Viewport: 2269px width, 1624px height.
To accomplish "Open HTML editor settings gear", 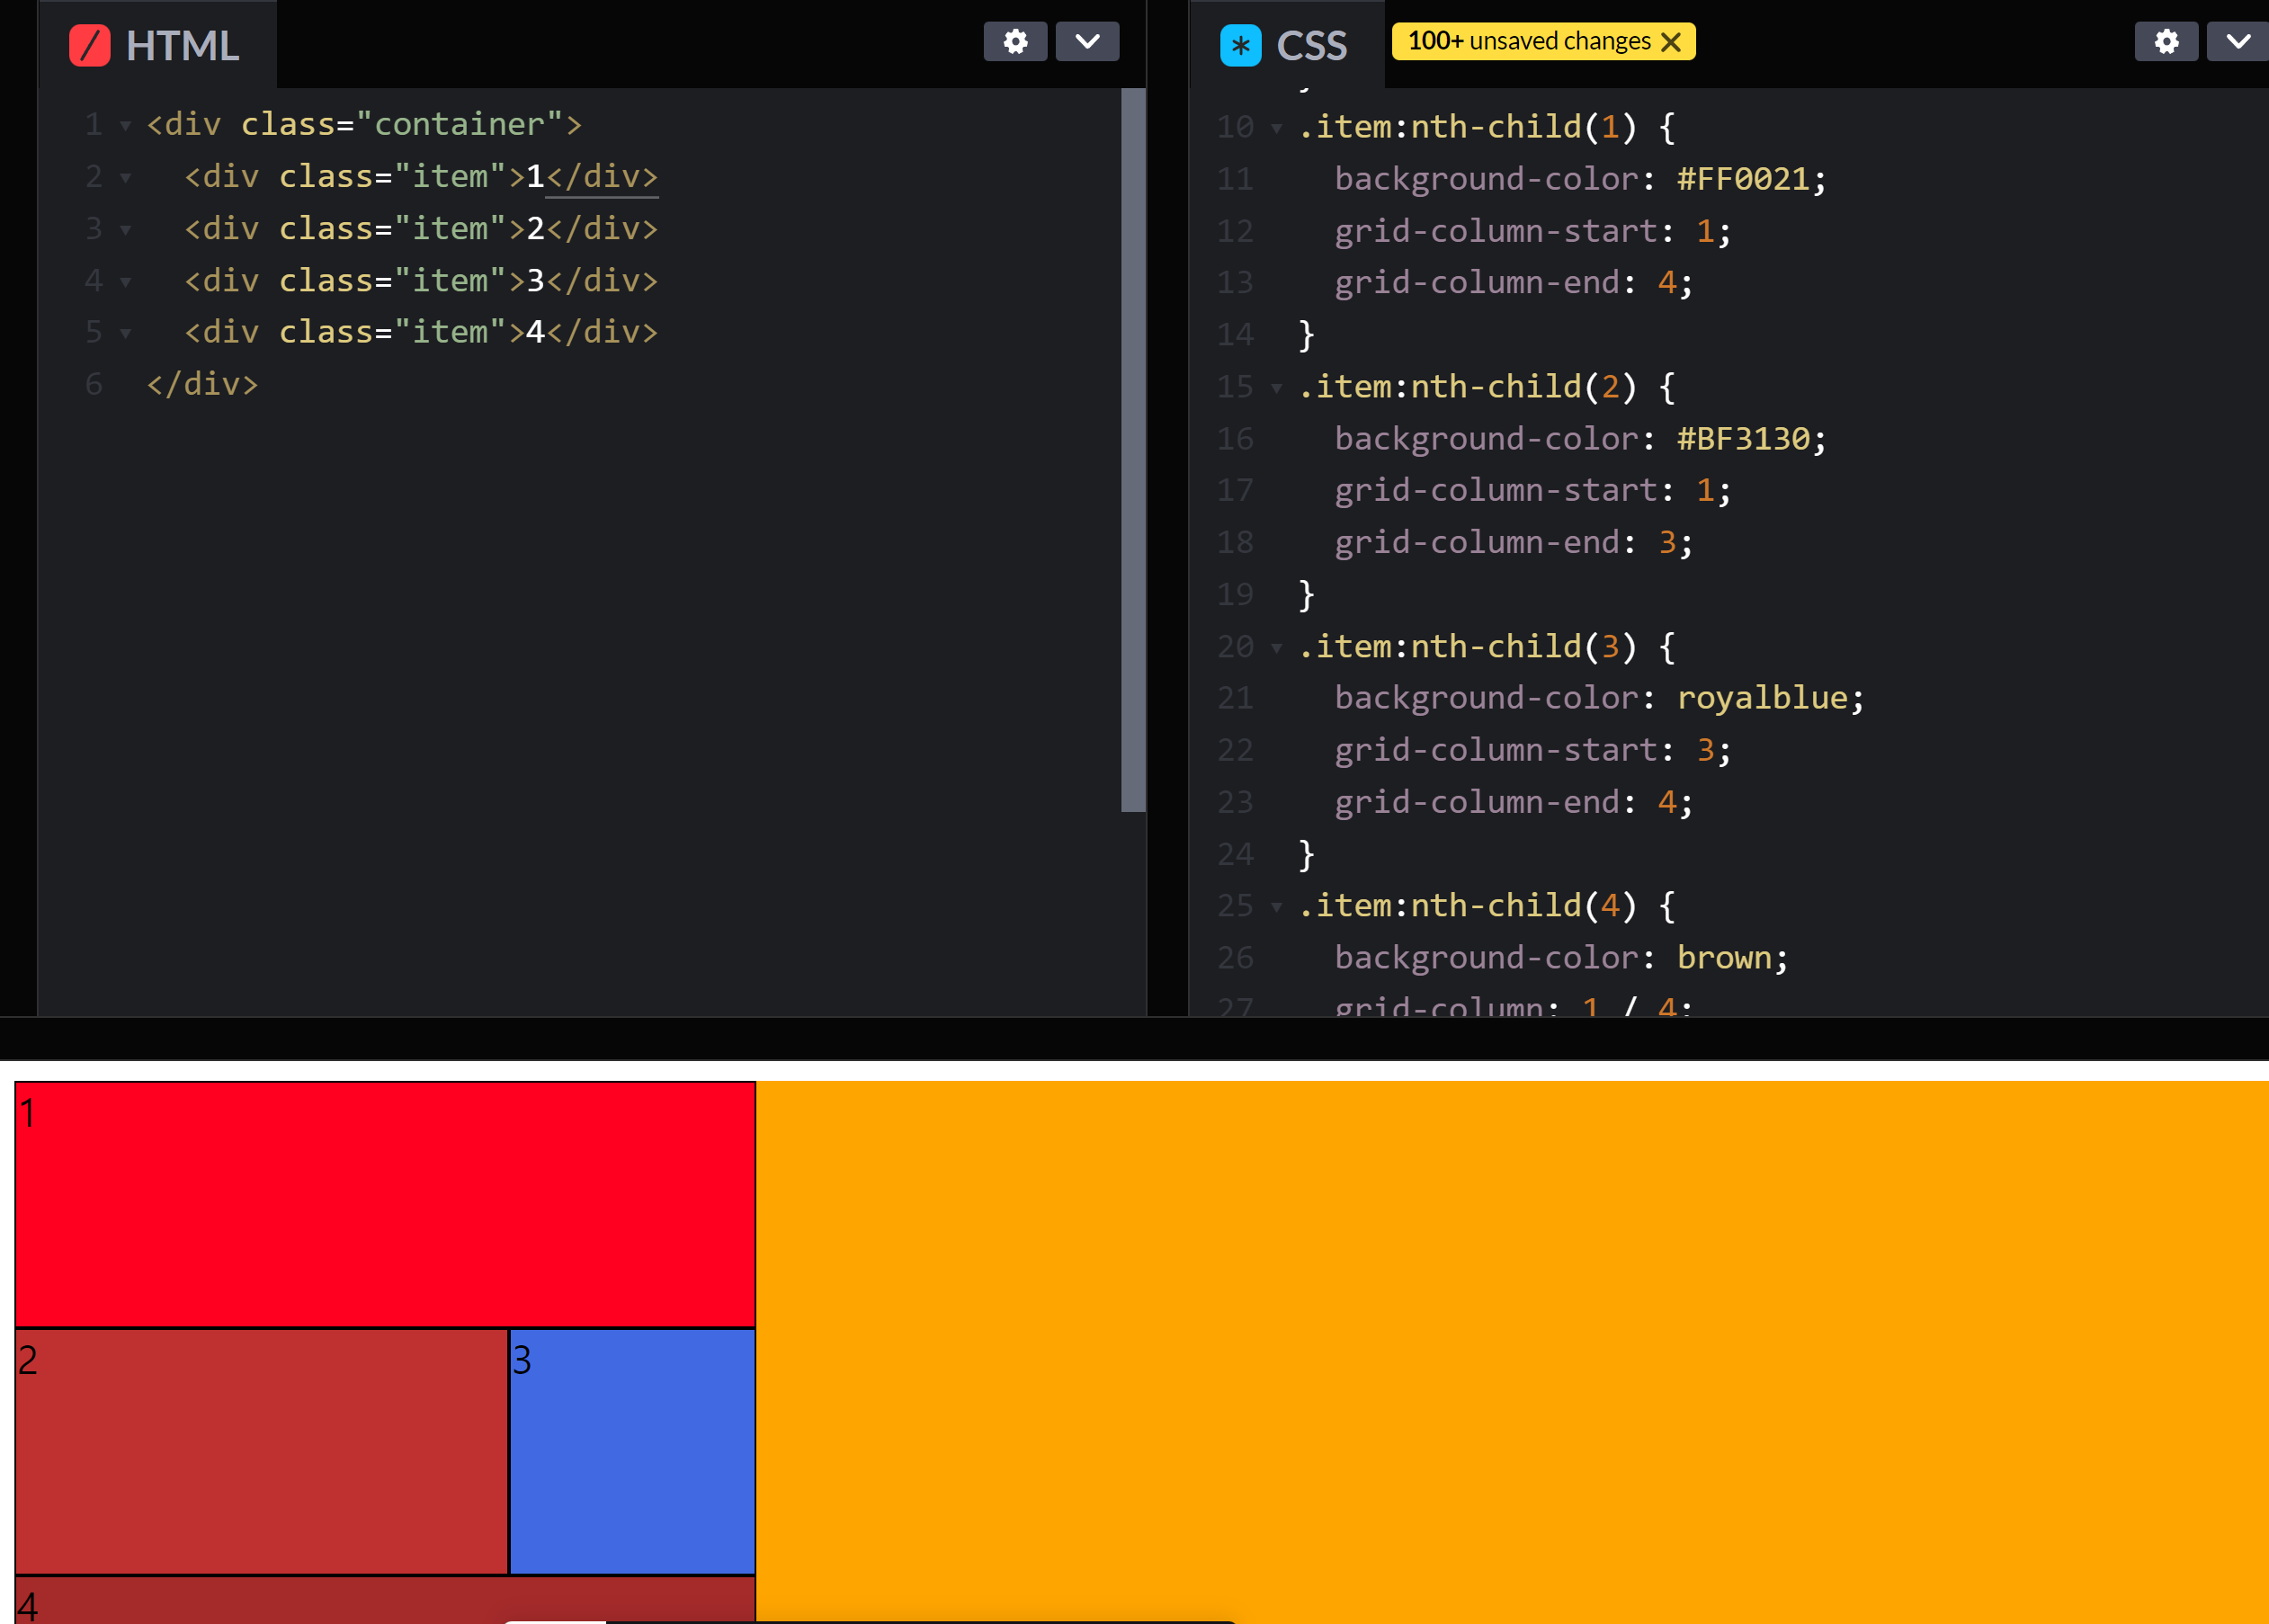I will tap(1015, 42).
